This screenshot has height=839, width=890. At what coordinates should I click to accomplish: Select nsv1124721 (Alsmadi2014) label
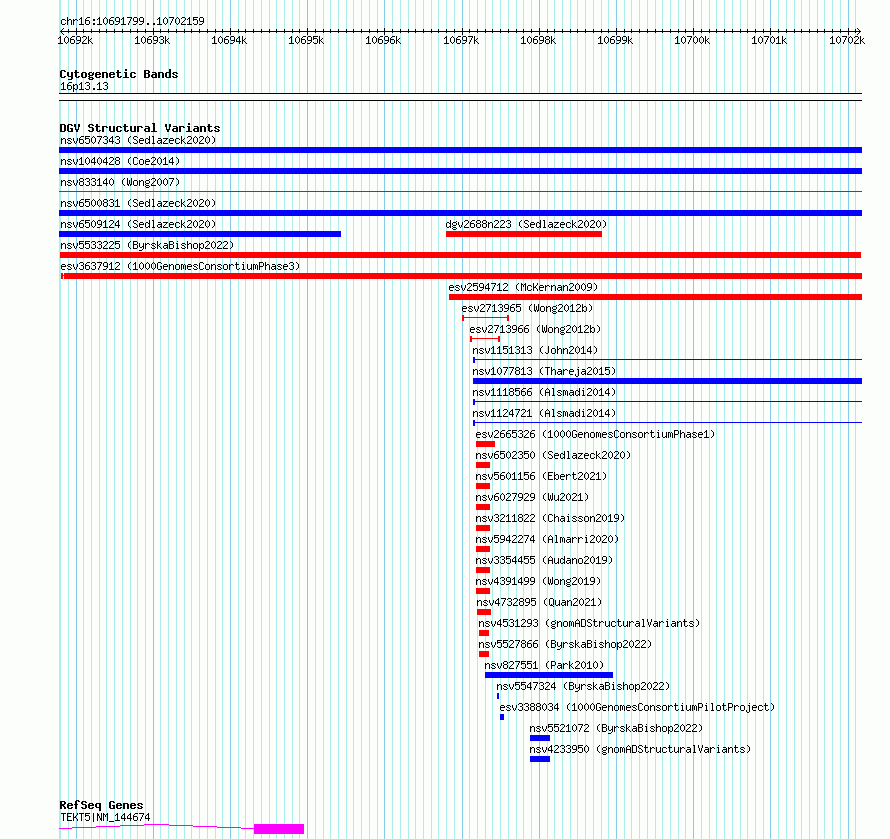(x=544, y=413)
